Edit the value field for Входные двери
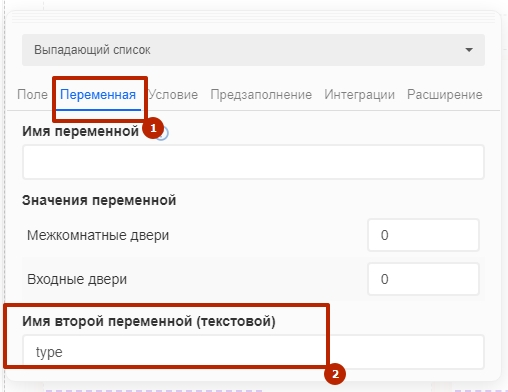 pos(423,279)
